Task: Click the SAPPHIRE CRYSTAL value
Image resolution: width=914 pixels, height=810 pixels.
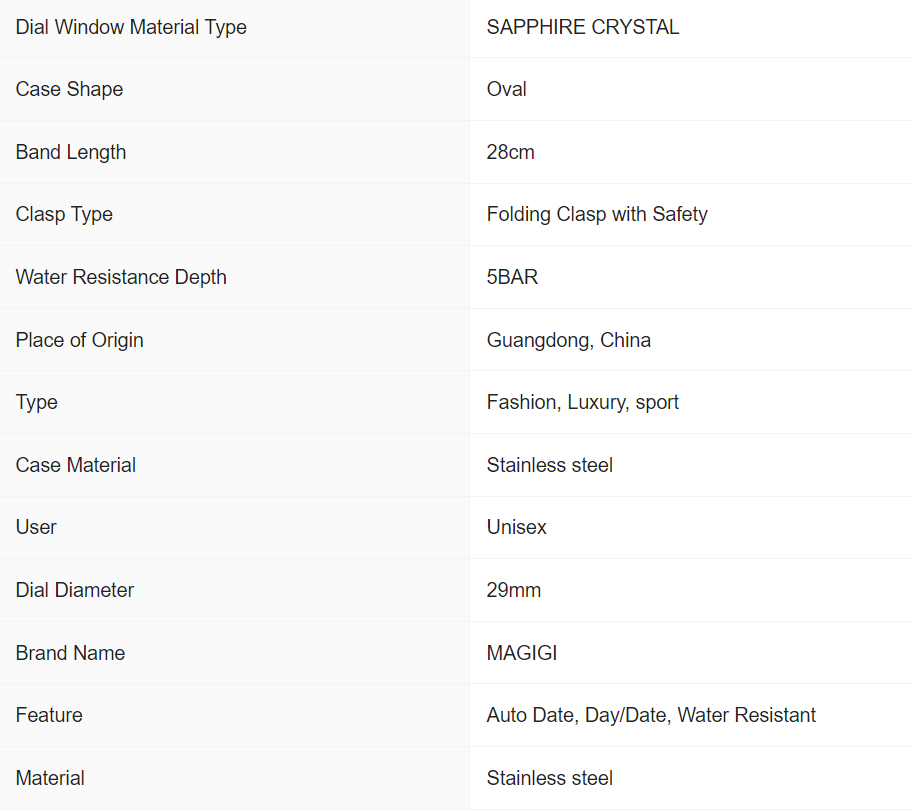Action: coord(582,27)
